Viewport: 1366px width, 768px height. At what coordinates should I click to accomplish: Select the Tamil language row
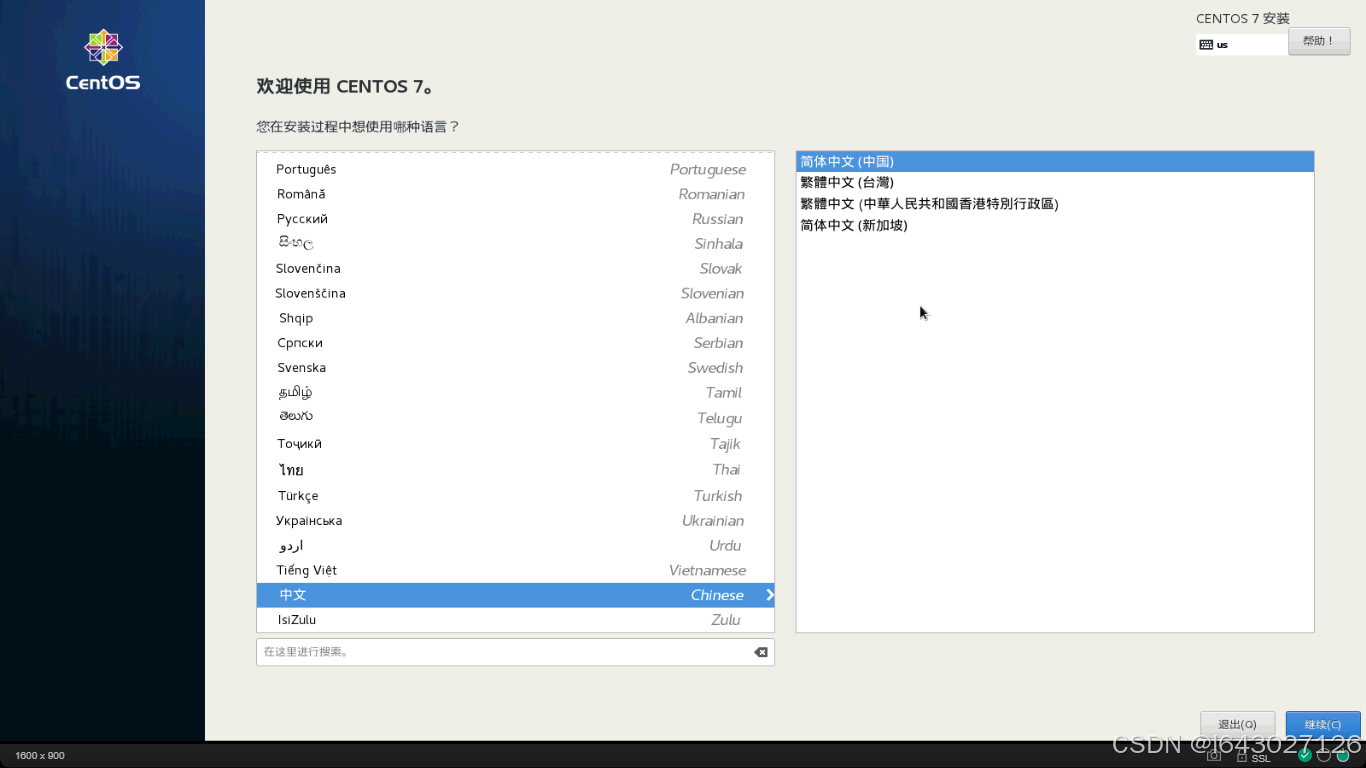(515, 393)
